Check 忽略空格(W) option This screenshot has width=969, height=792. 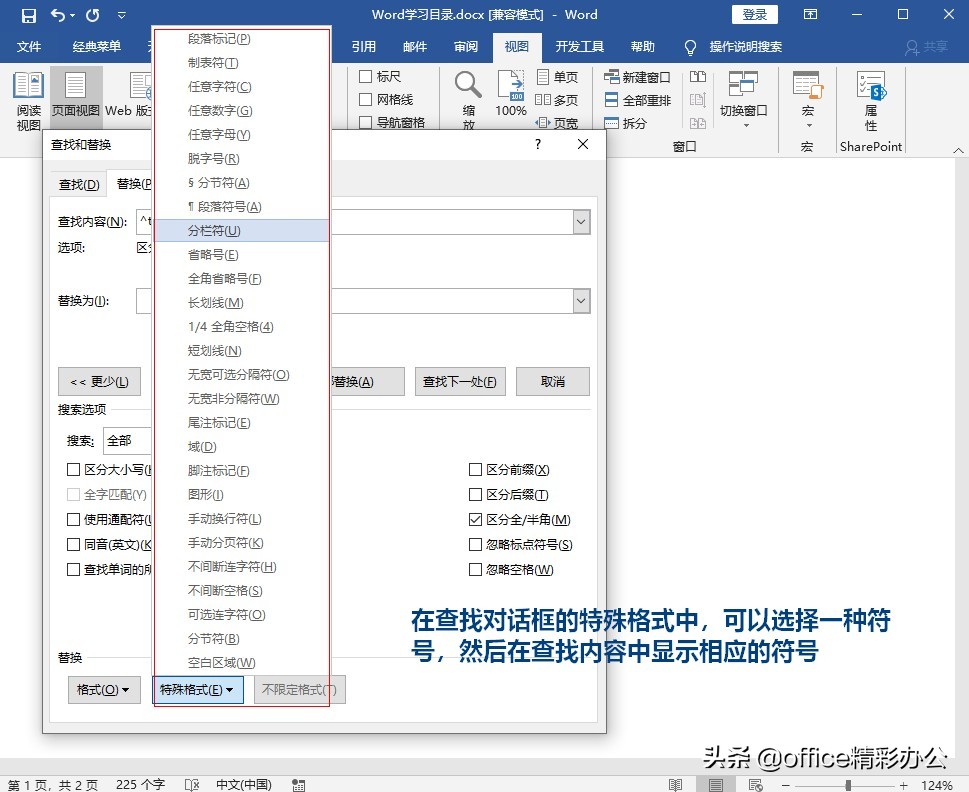pyautogui.click(x=475, y=569)
